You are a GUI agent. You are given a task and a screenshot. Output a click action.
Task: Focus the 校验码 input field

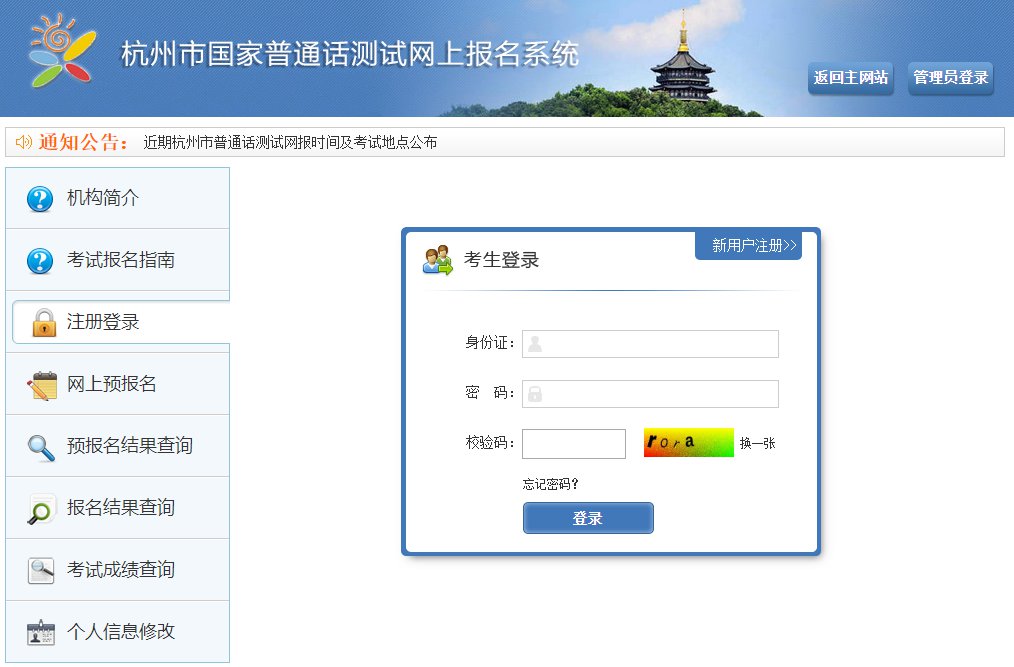(574, 444)
